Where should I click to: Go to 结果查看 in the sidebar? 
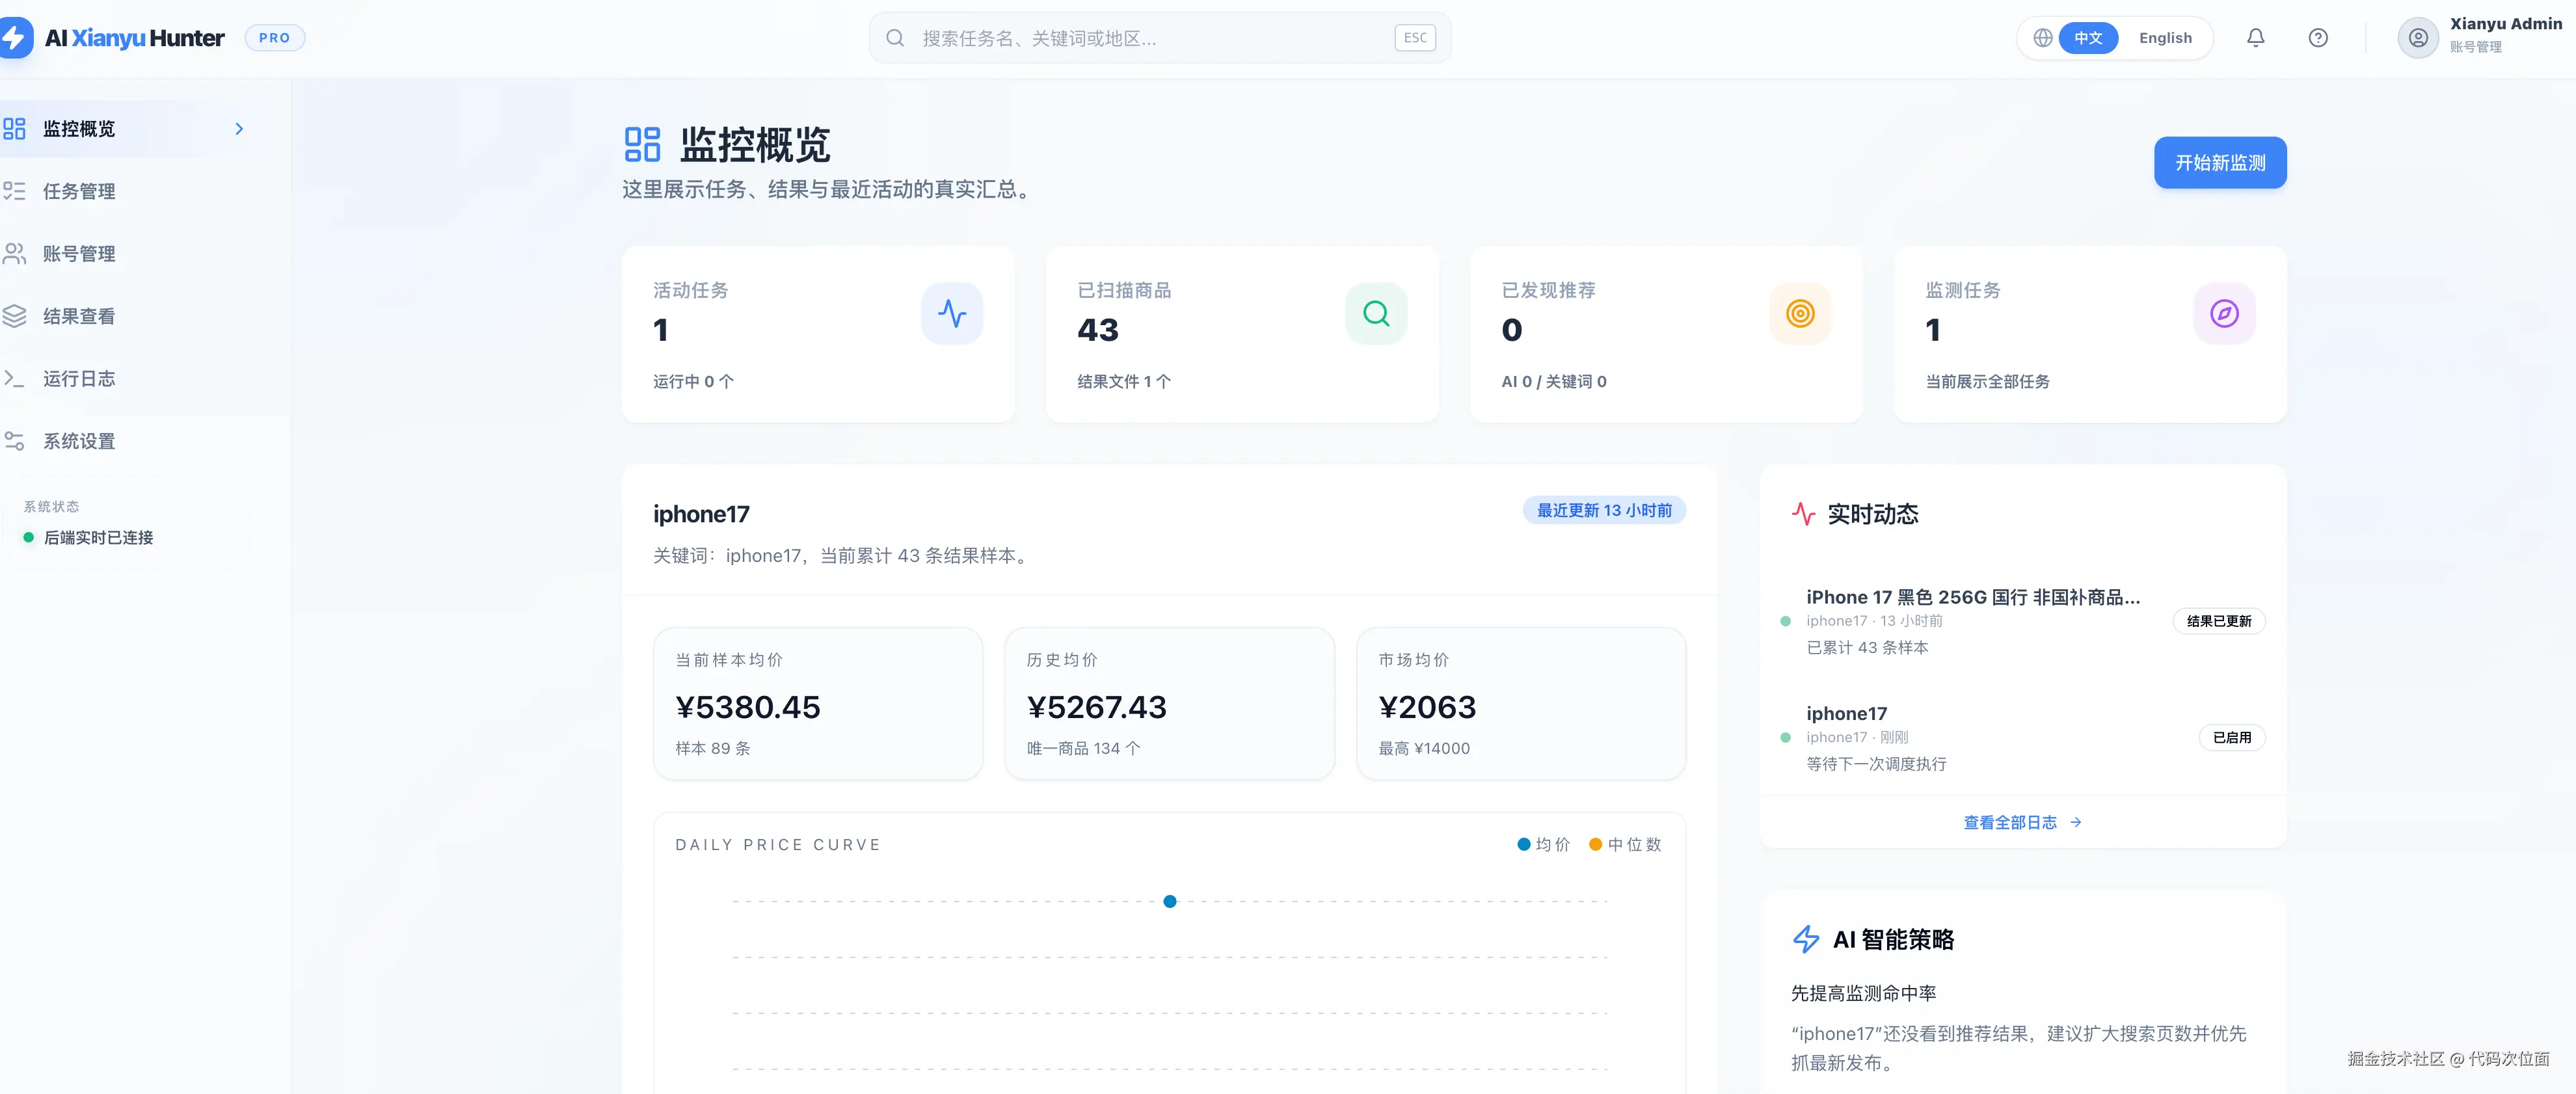pyautogui.click(x=79, y=316)
